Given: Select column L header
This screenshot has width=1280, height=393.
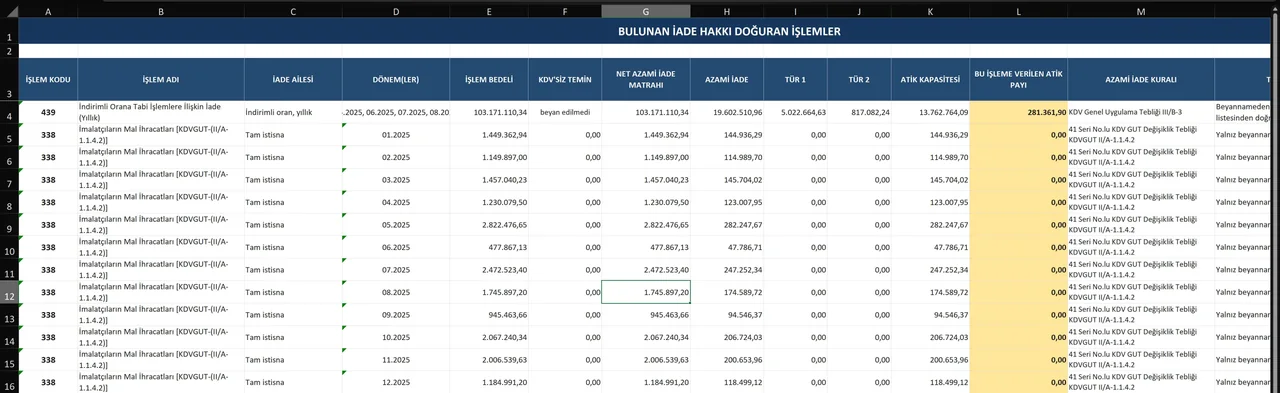Looking at the screenshot, I should (x=1019, y=11).
